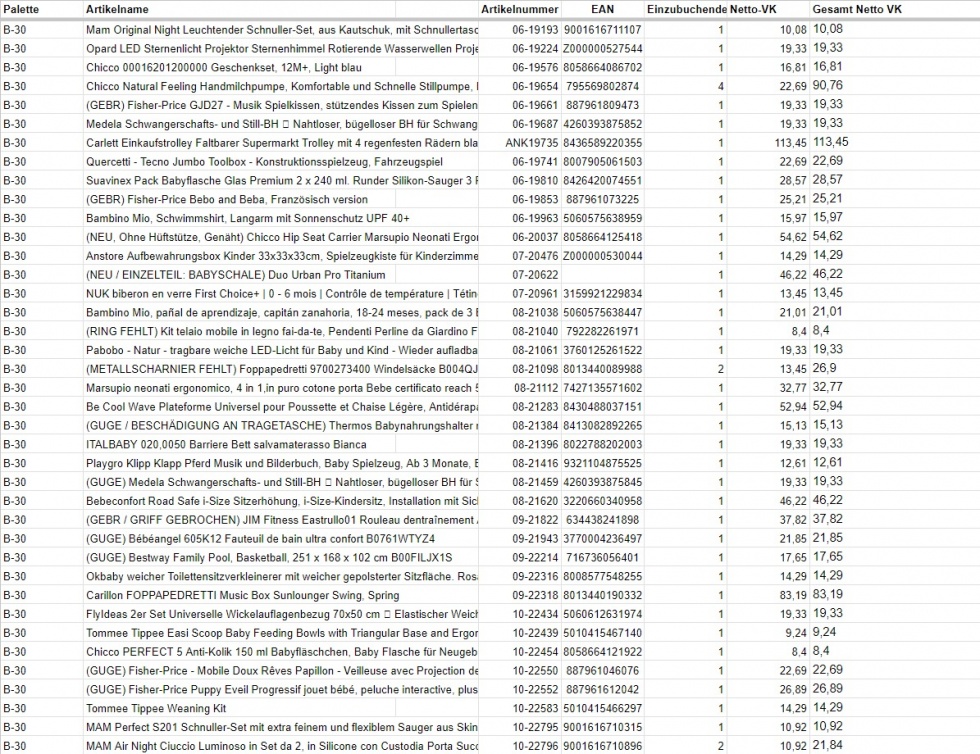This screenshot has height=754, width=980.
Task: Select the Fisher-Price GJD27 Musik Spielkissen cell
Action: [x=282, y=105]
